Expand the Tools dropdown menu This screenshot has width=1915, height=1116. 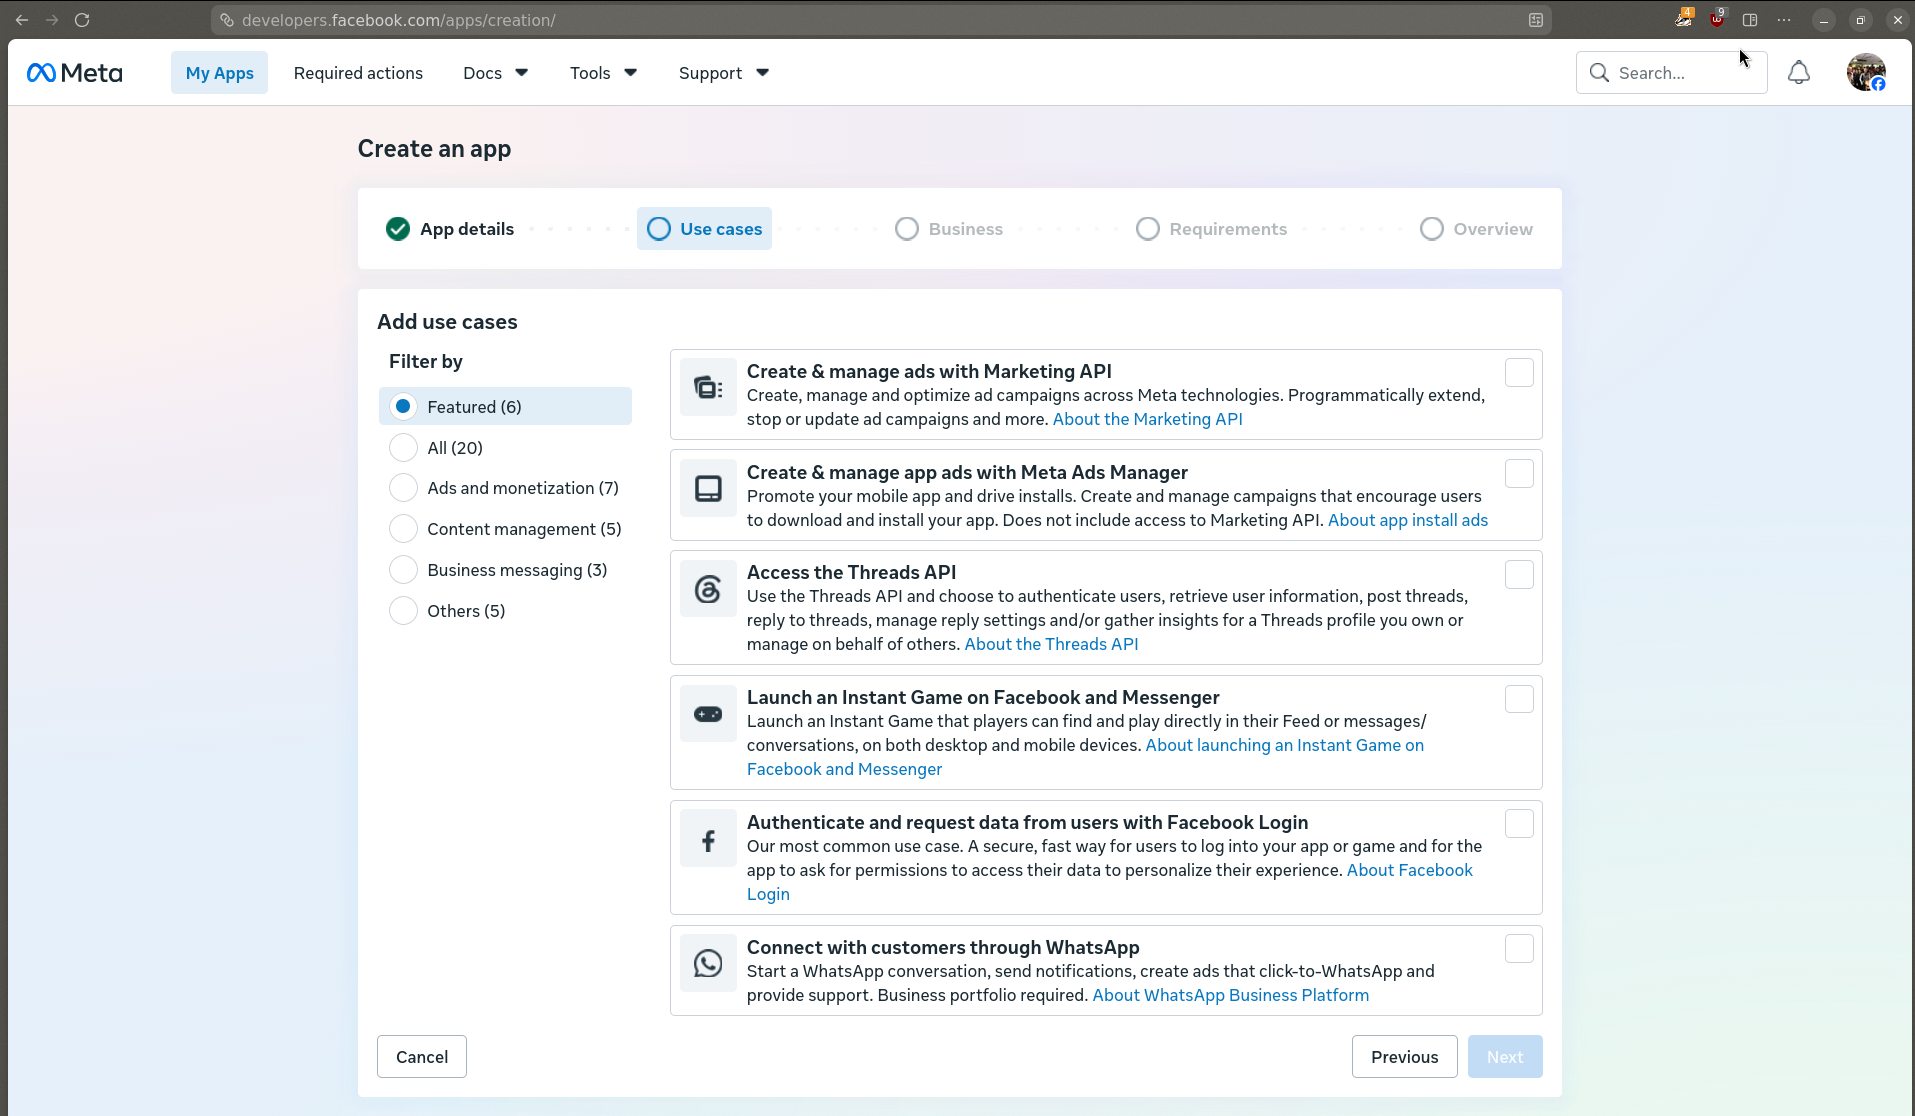tap(603, 73)
